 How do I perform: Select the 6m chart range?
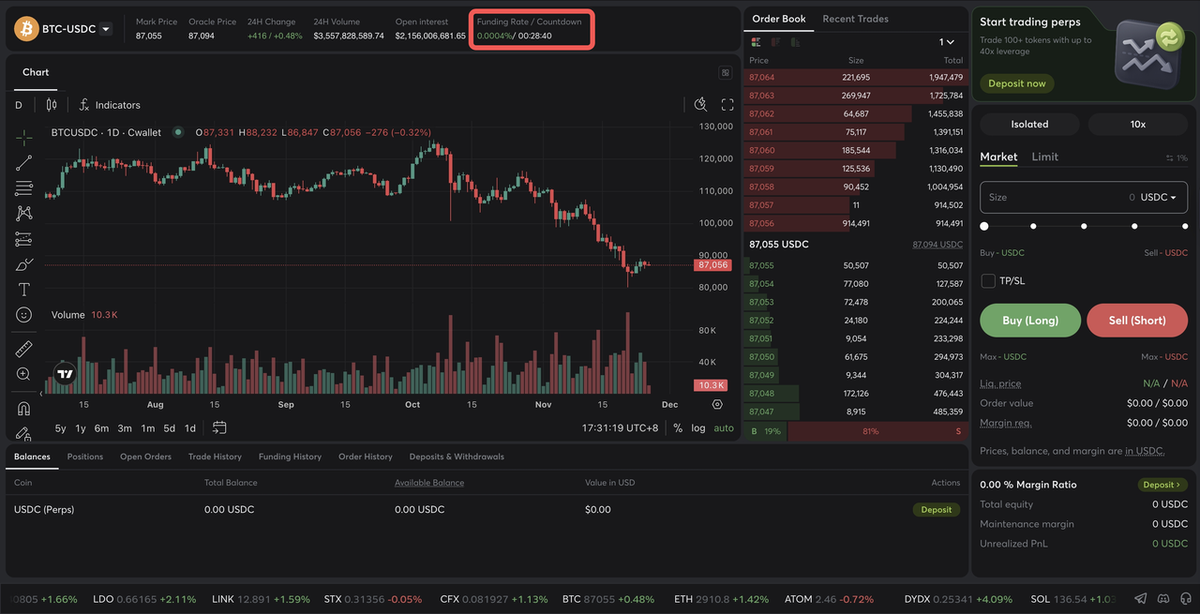click(x=102, y=428)
